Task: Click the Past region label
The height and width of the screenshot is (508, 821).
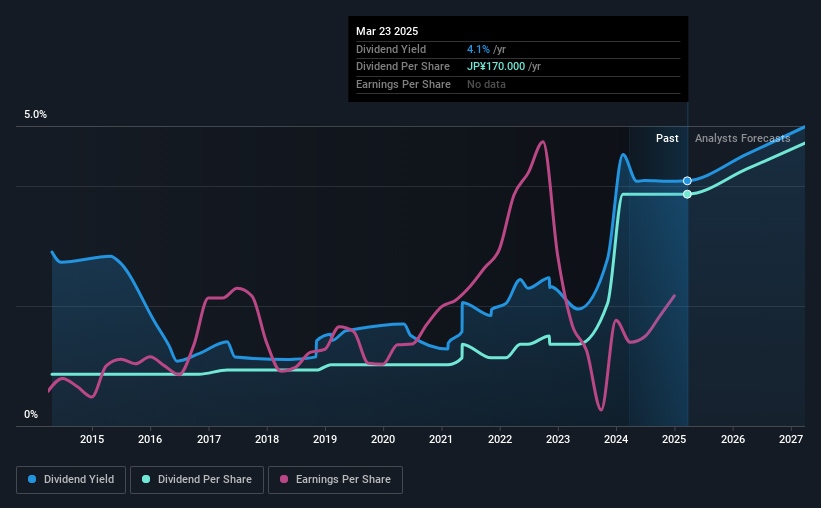Action: [x=667, y=138]
